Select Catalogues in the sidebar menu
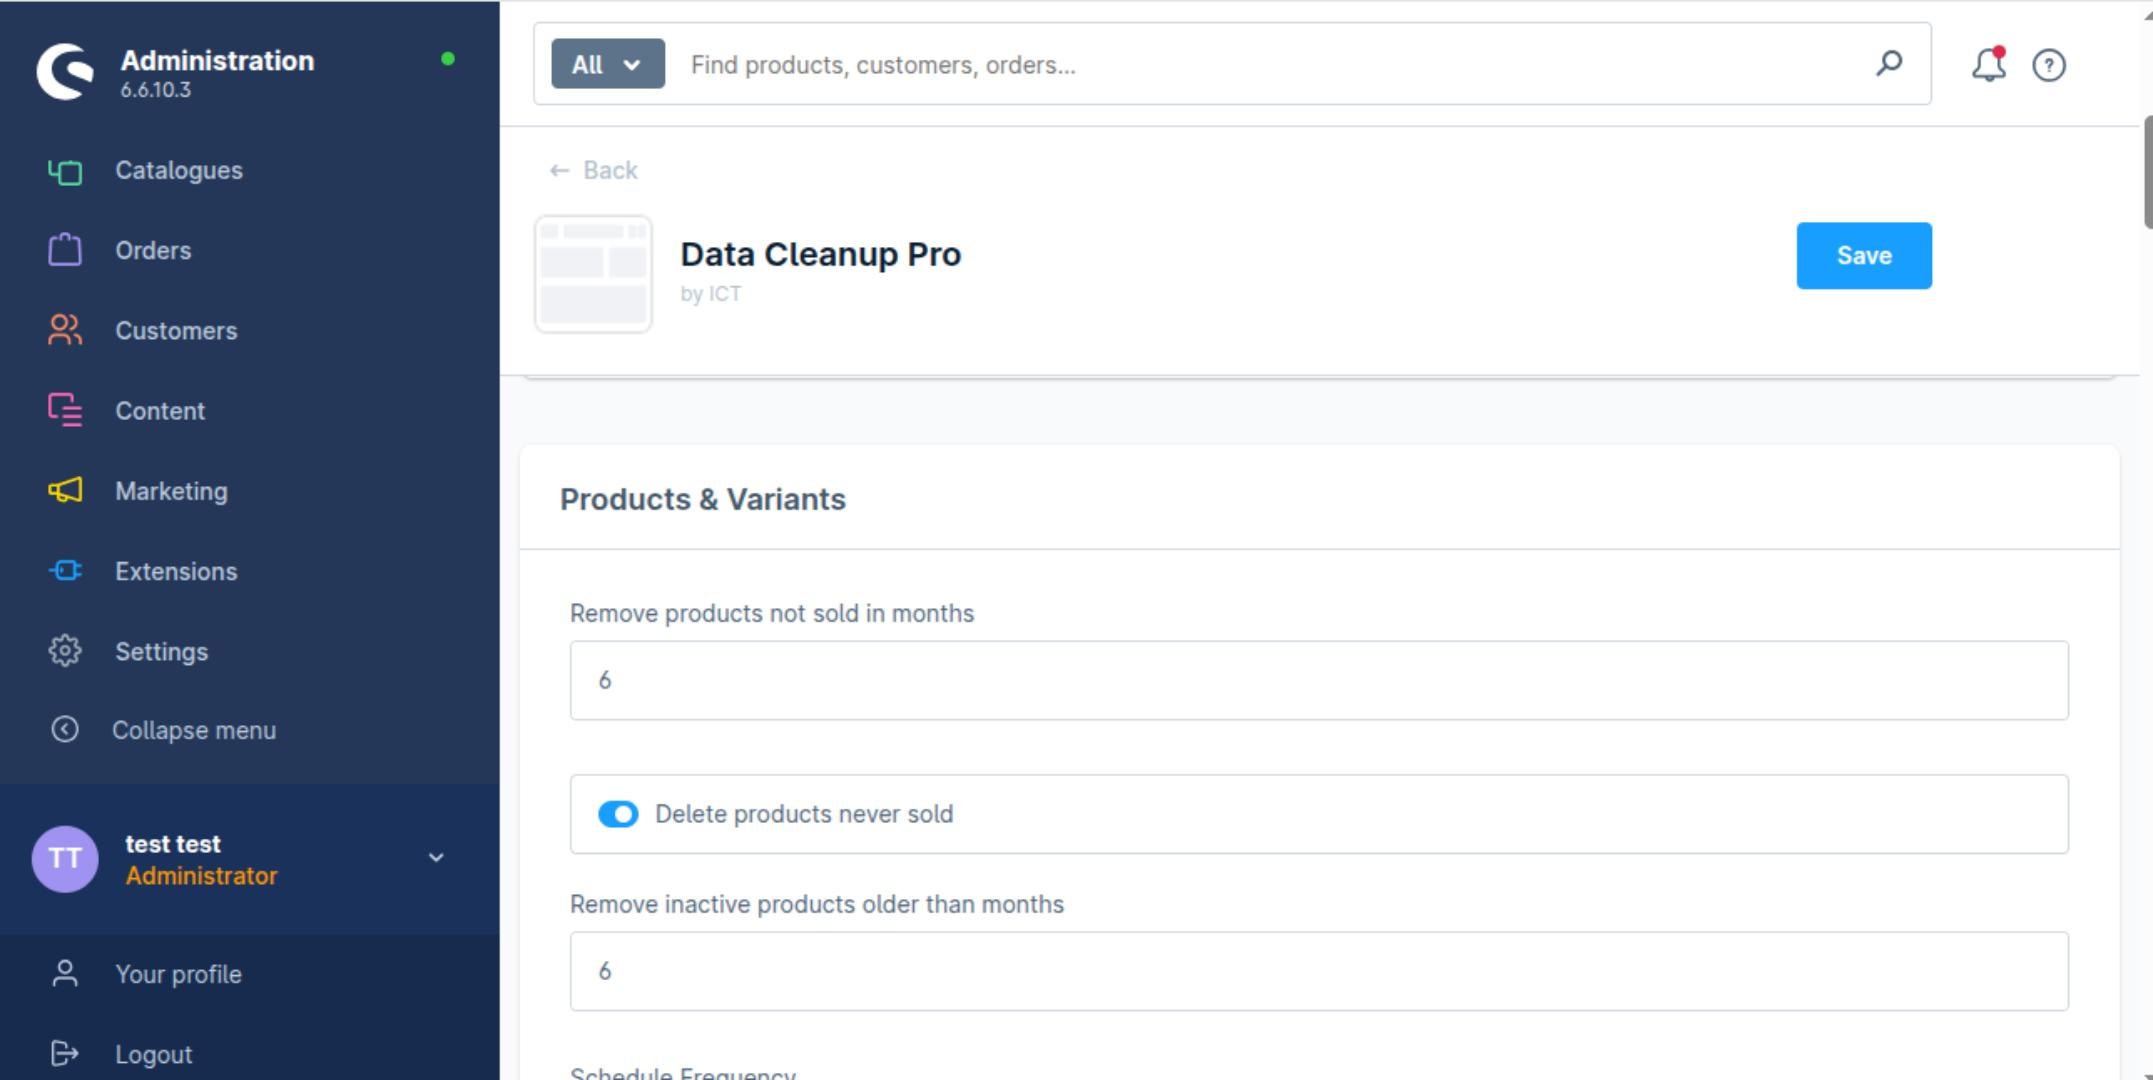This screenshot has width=2153, height=1080. [x=179, y=171]
